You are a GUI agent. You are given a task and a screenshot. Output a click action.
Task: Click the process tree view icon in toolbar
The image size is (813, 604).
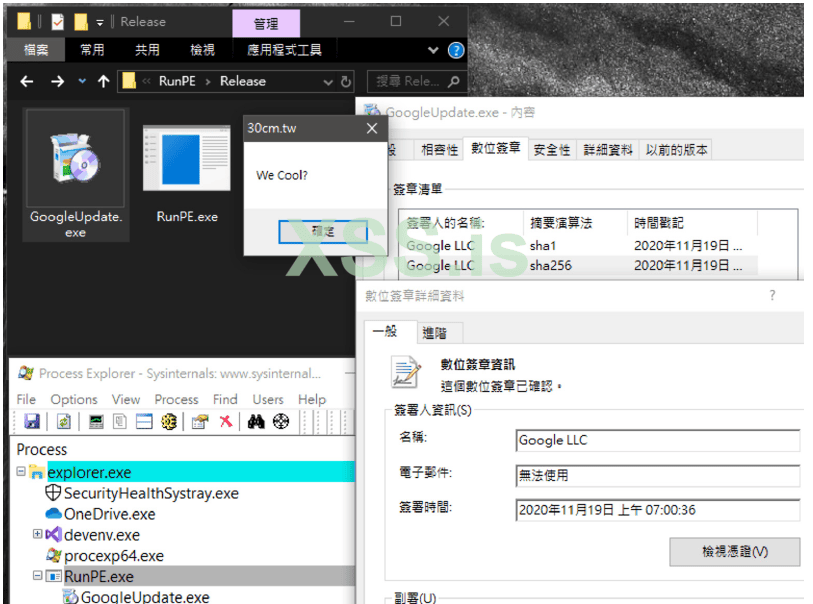tap(120, 422)
